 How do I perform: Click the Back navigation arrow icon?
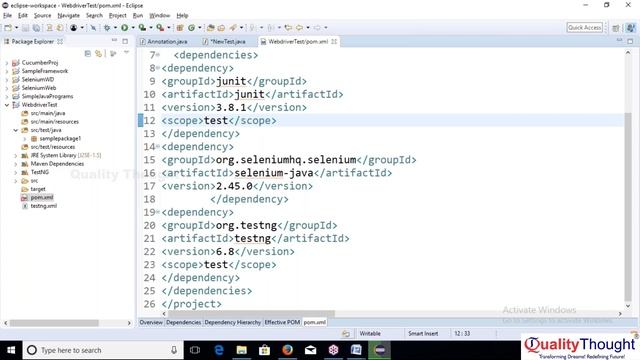coord(299,28)
